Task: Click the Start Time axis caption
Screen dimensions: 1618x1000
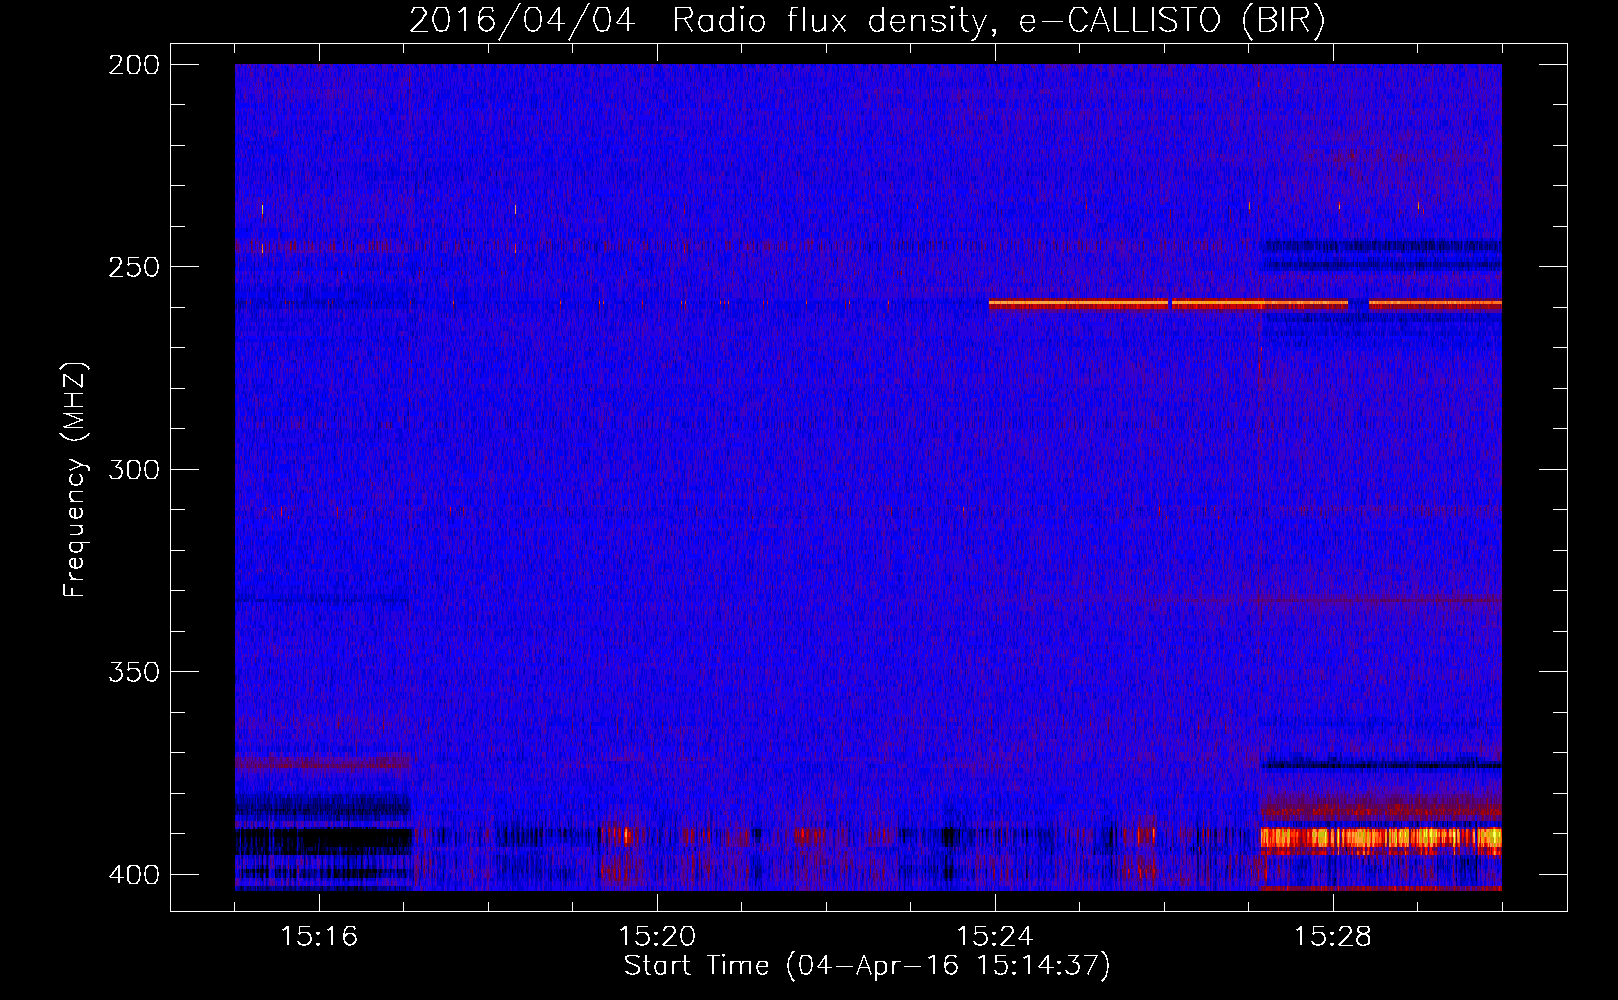Action: [867, 966]
